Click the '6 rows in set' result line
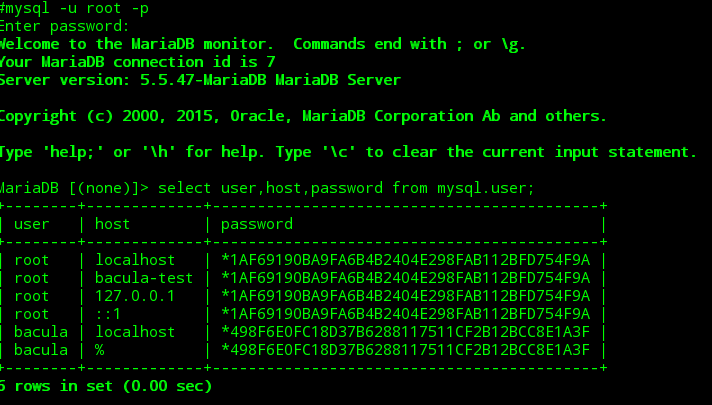712x405 pixels. point(106,386)
